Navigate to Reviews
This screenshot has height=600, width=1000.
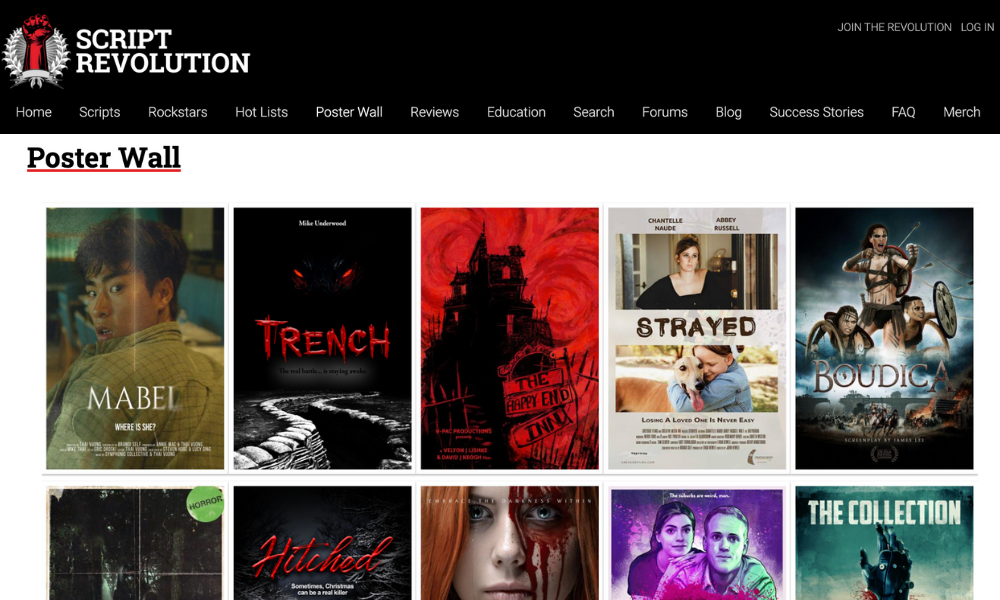tap(434, 112)
